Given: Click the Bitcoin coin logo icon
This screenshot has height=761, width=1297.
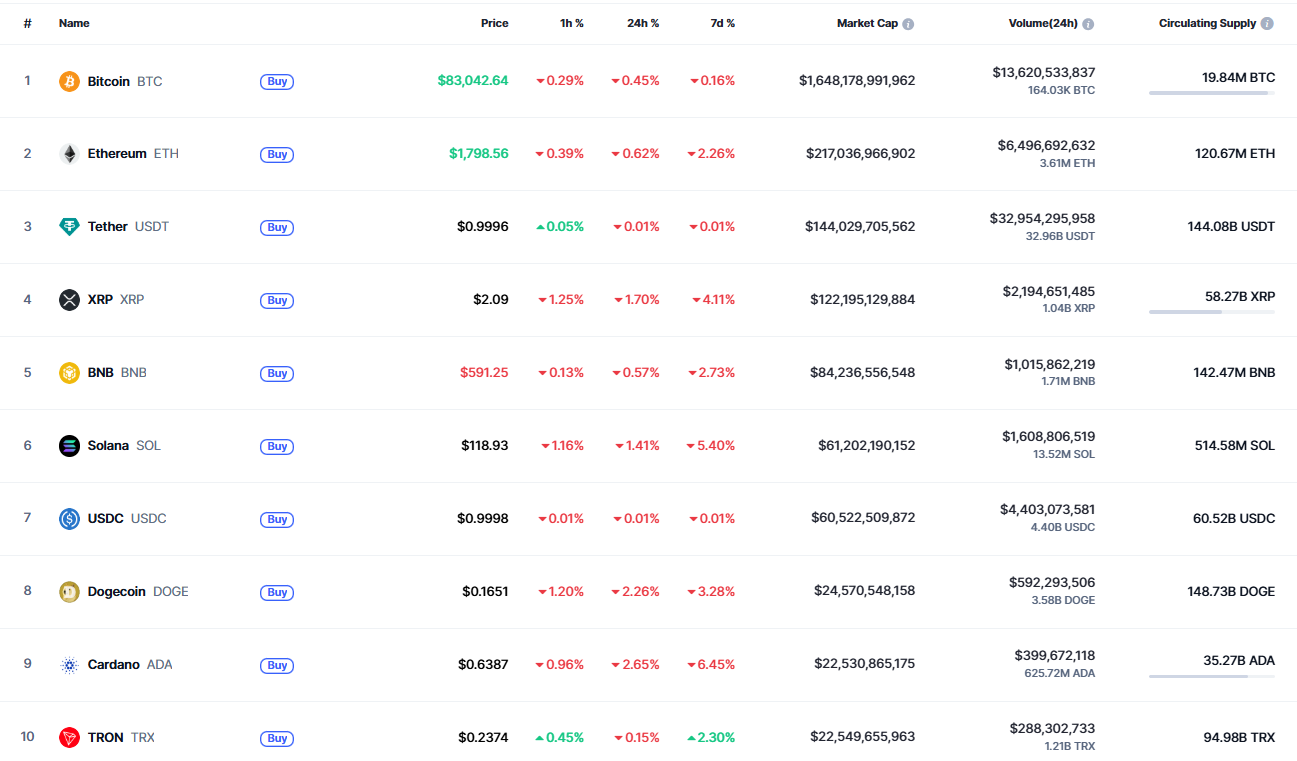Looking at the screenshot, I should 69,81.
